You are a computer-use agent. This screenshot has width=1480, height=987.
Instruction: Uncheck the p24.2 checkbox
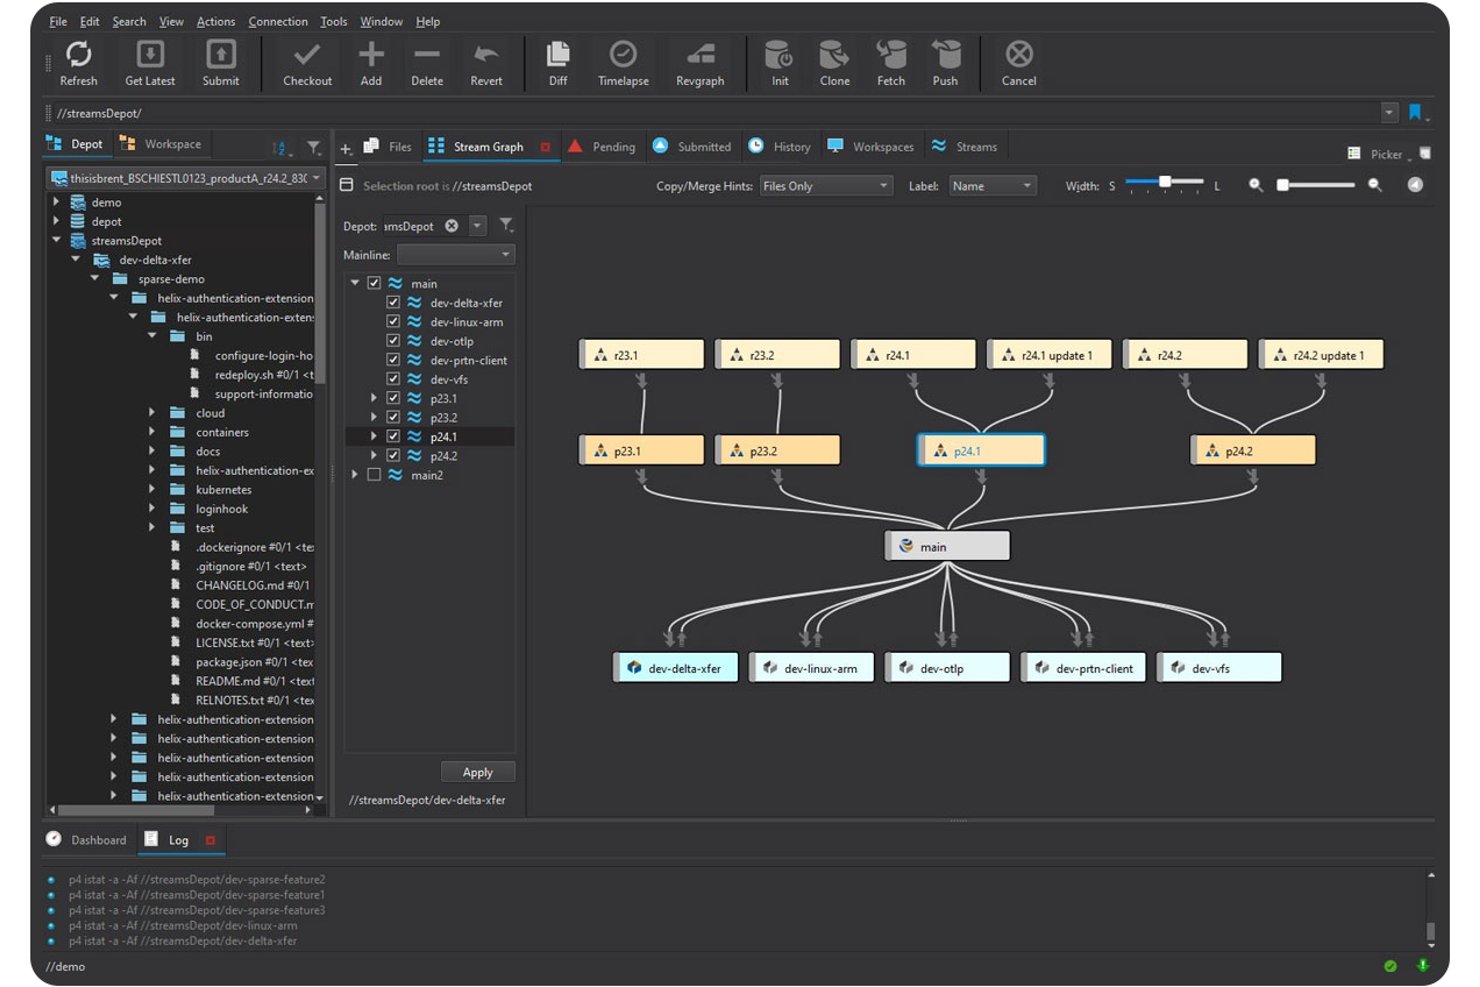coord(393,455)
